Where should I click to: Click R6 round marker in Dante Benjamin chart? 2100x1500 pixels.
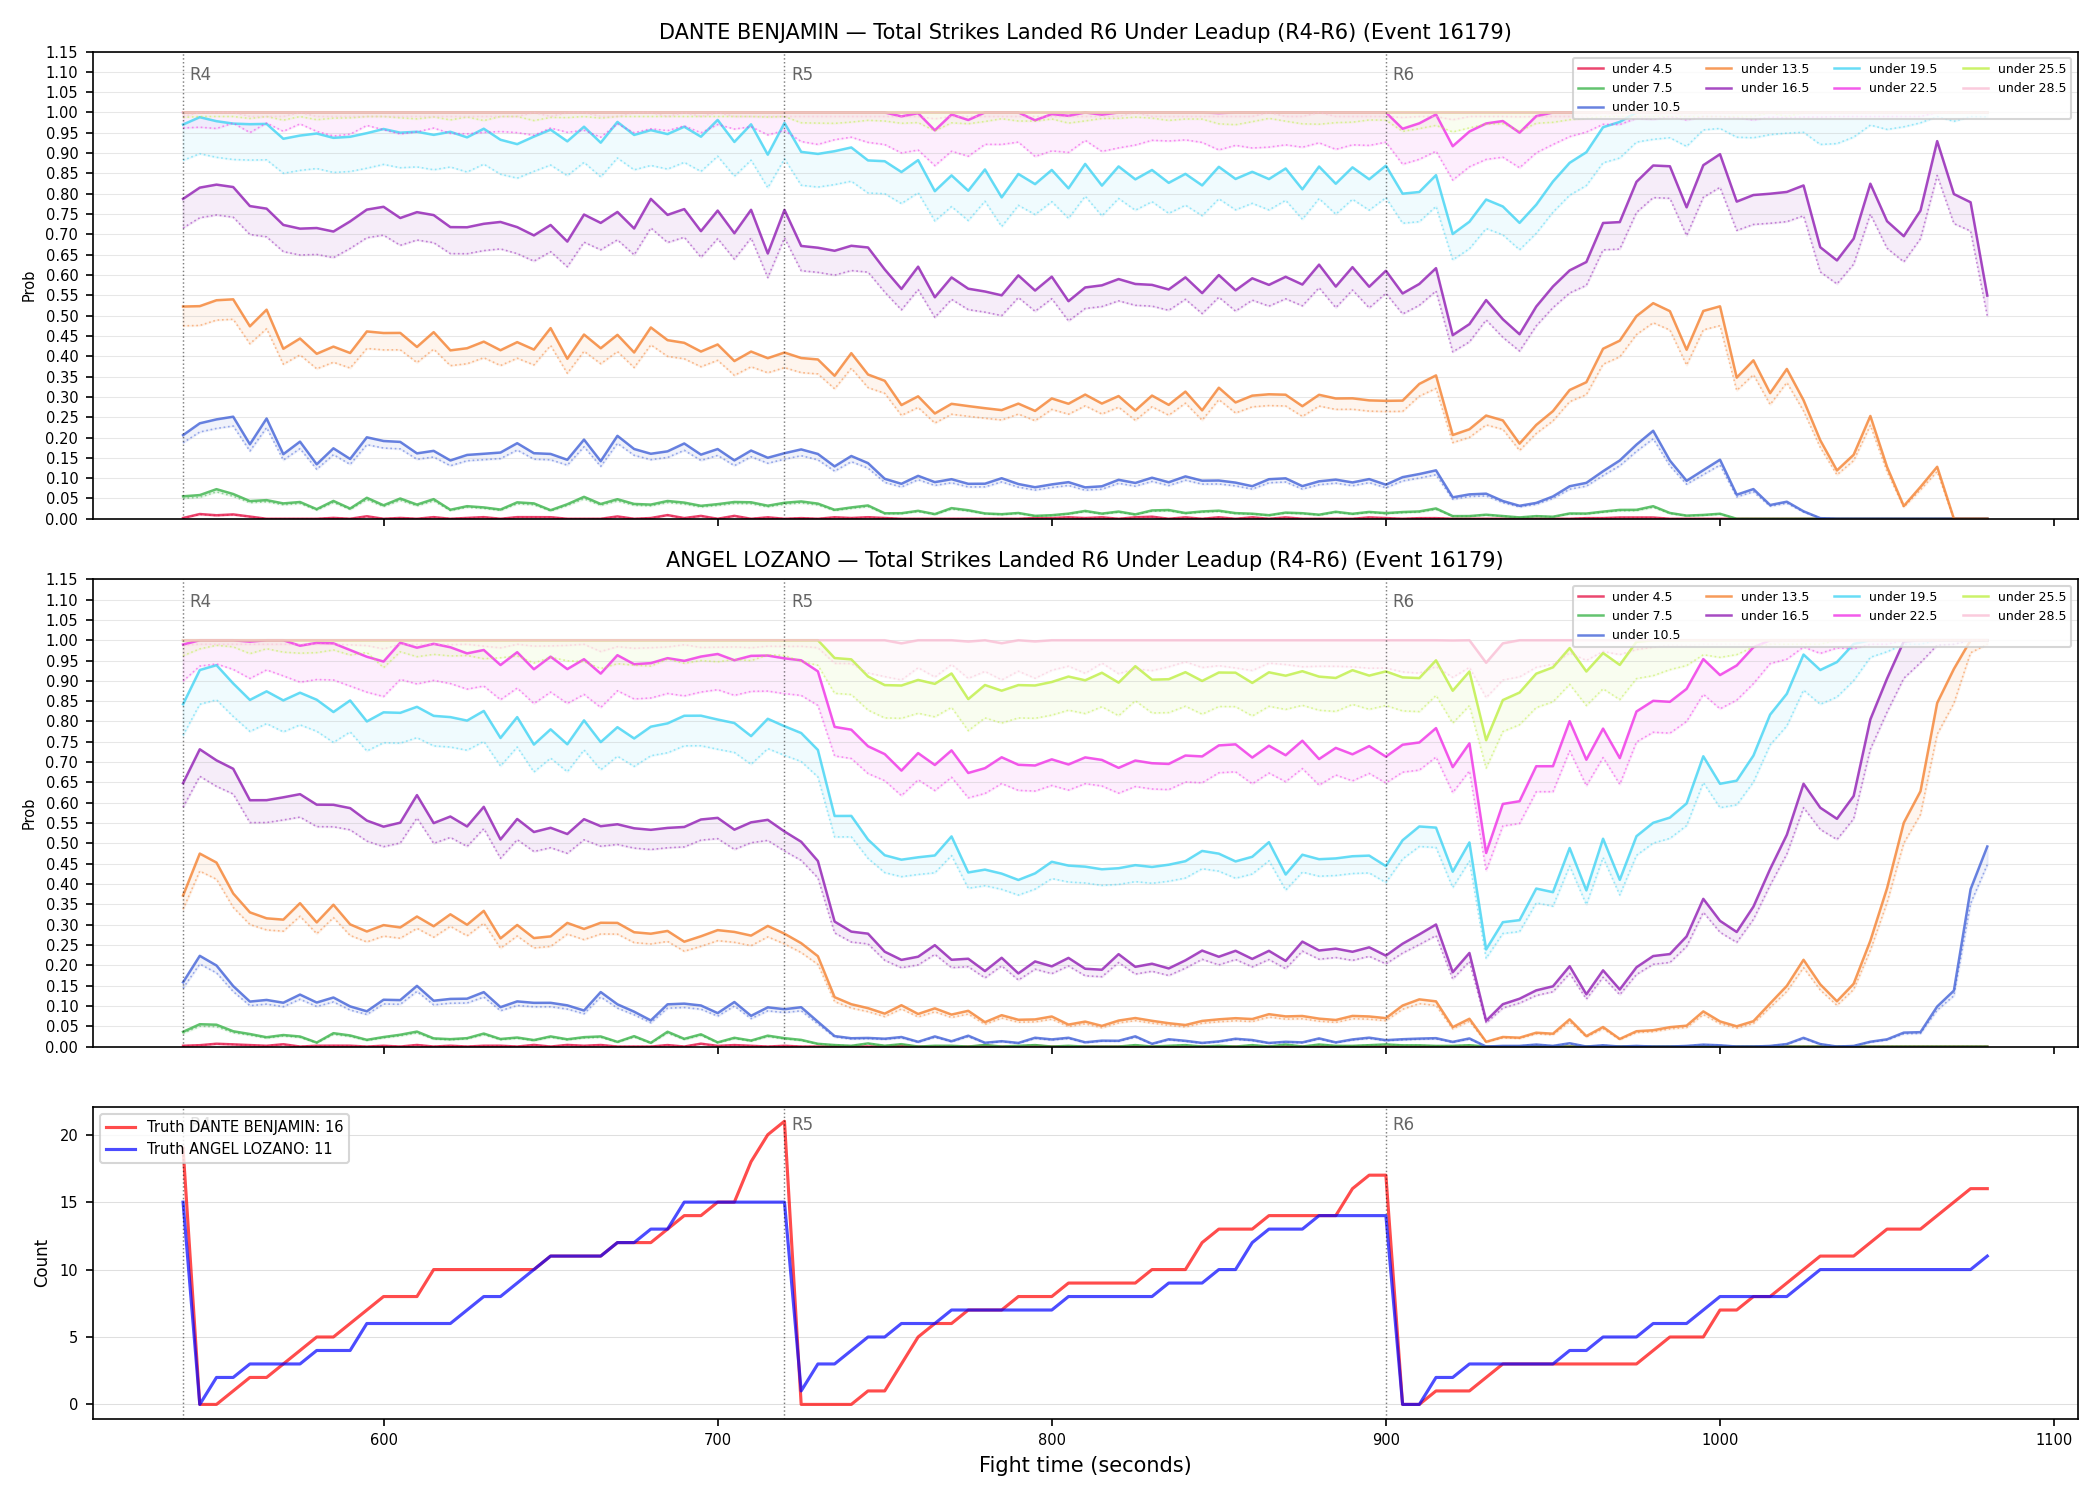click(1403, 74)
